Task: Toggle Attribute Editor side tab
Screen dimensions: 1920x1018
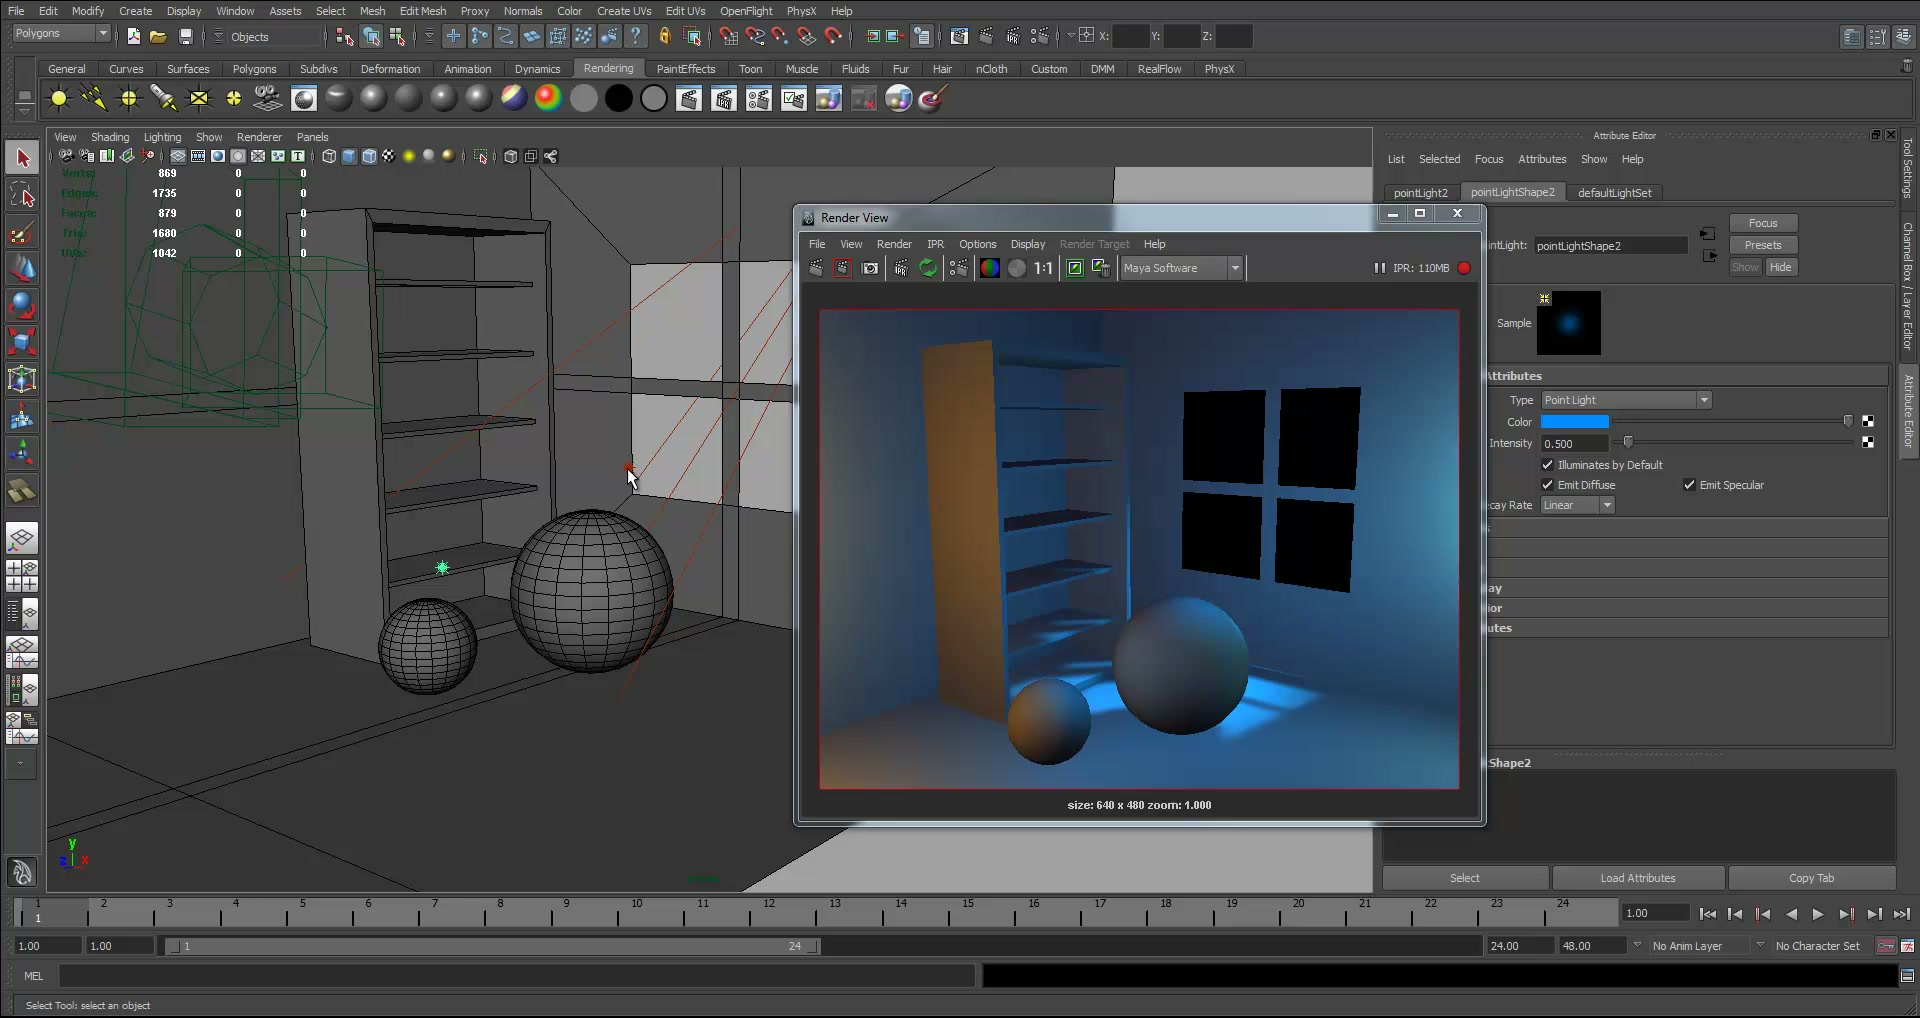Action: point(1908,411)
